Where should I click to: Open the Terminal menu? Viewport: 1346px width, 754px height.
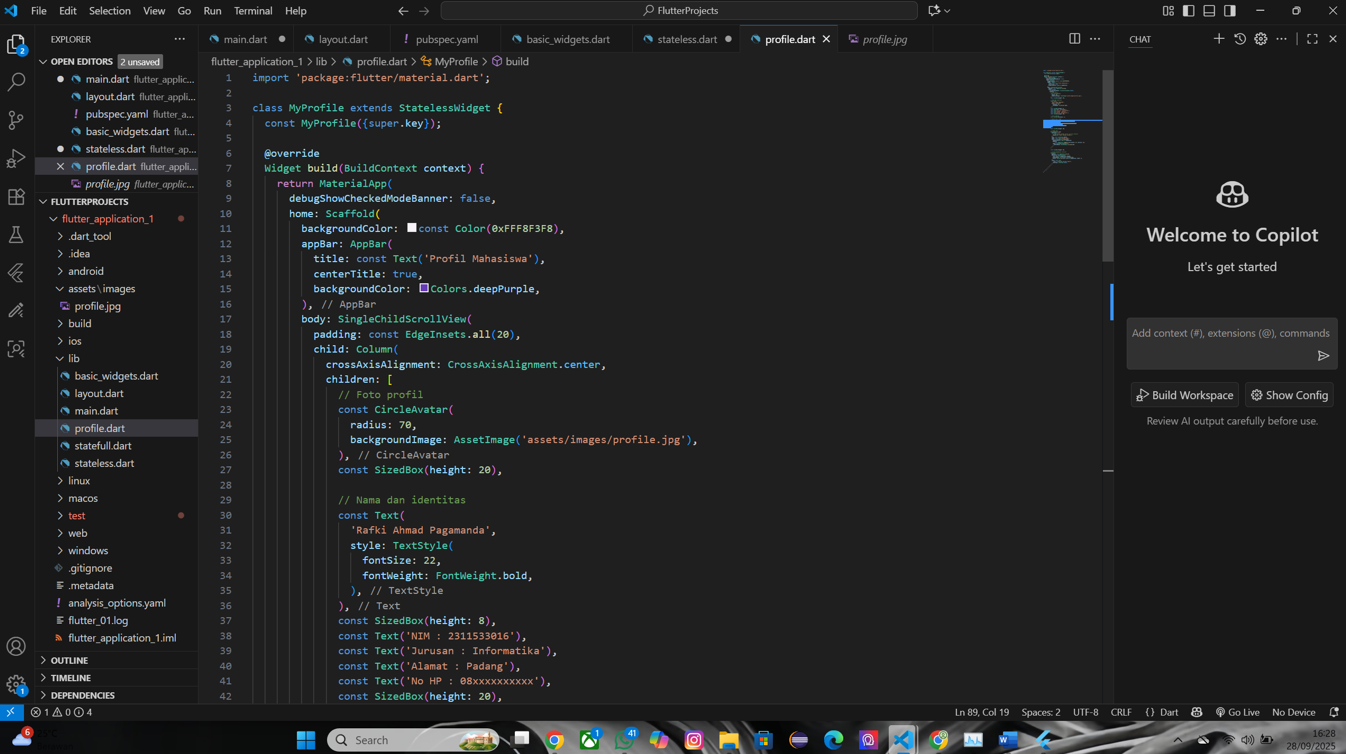[x=252, y=11]
